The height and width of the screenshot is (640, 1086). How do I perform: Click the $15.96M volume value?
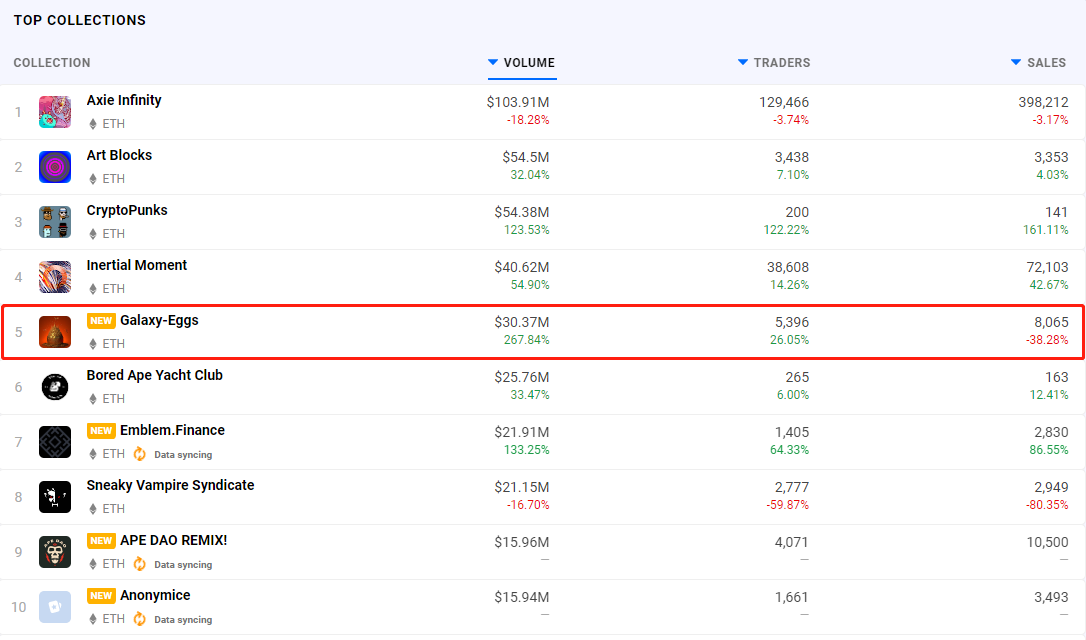[522, 542]
